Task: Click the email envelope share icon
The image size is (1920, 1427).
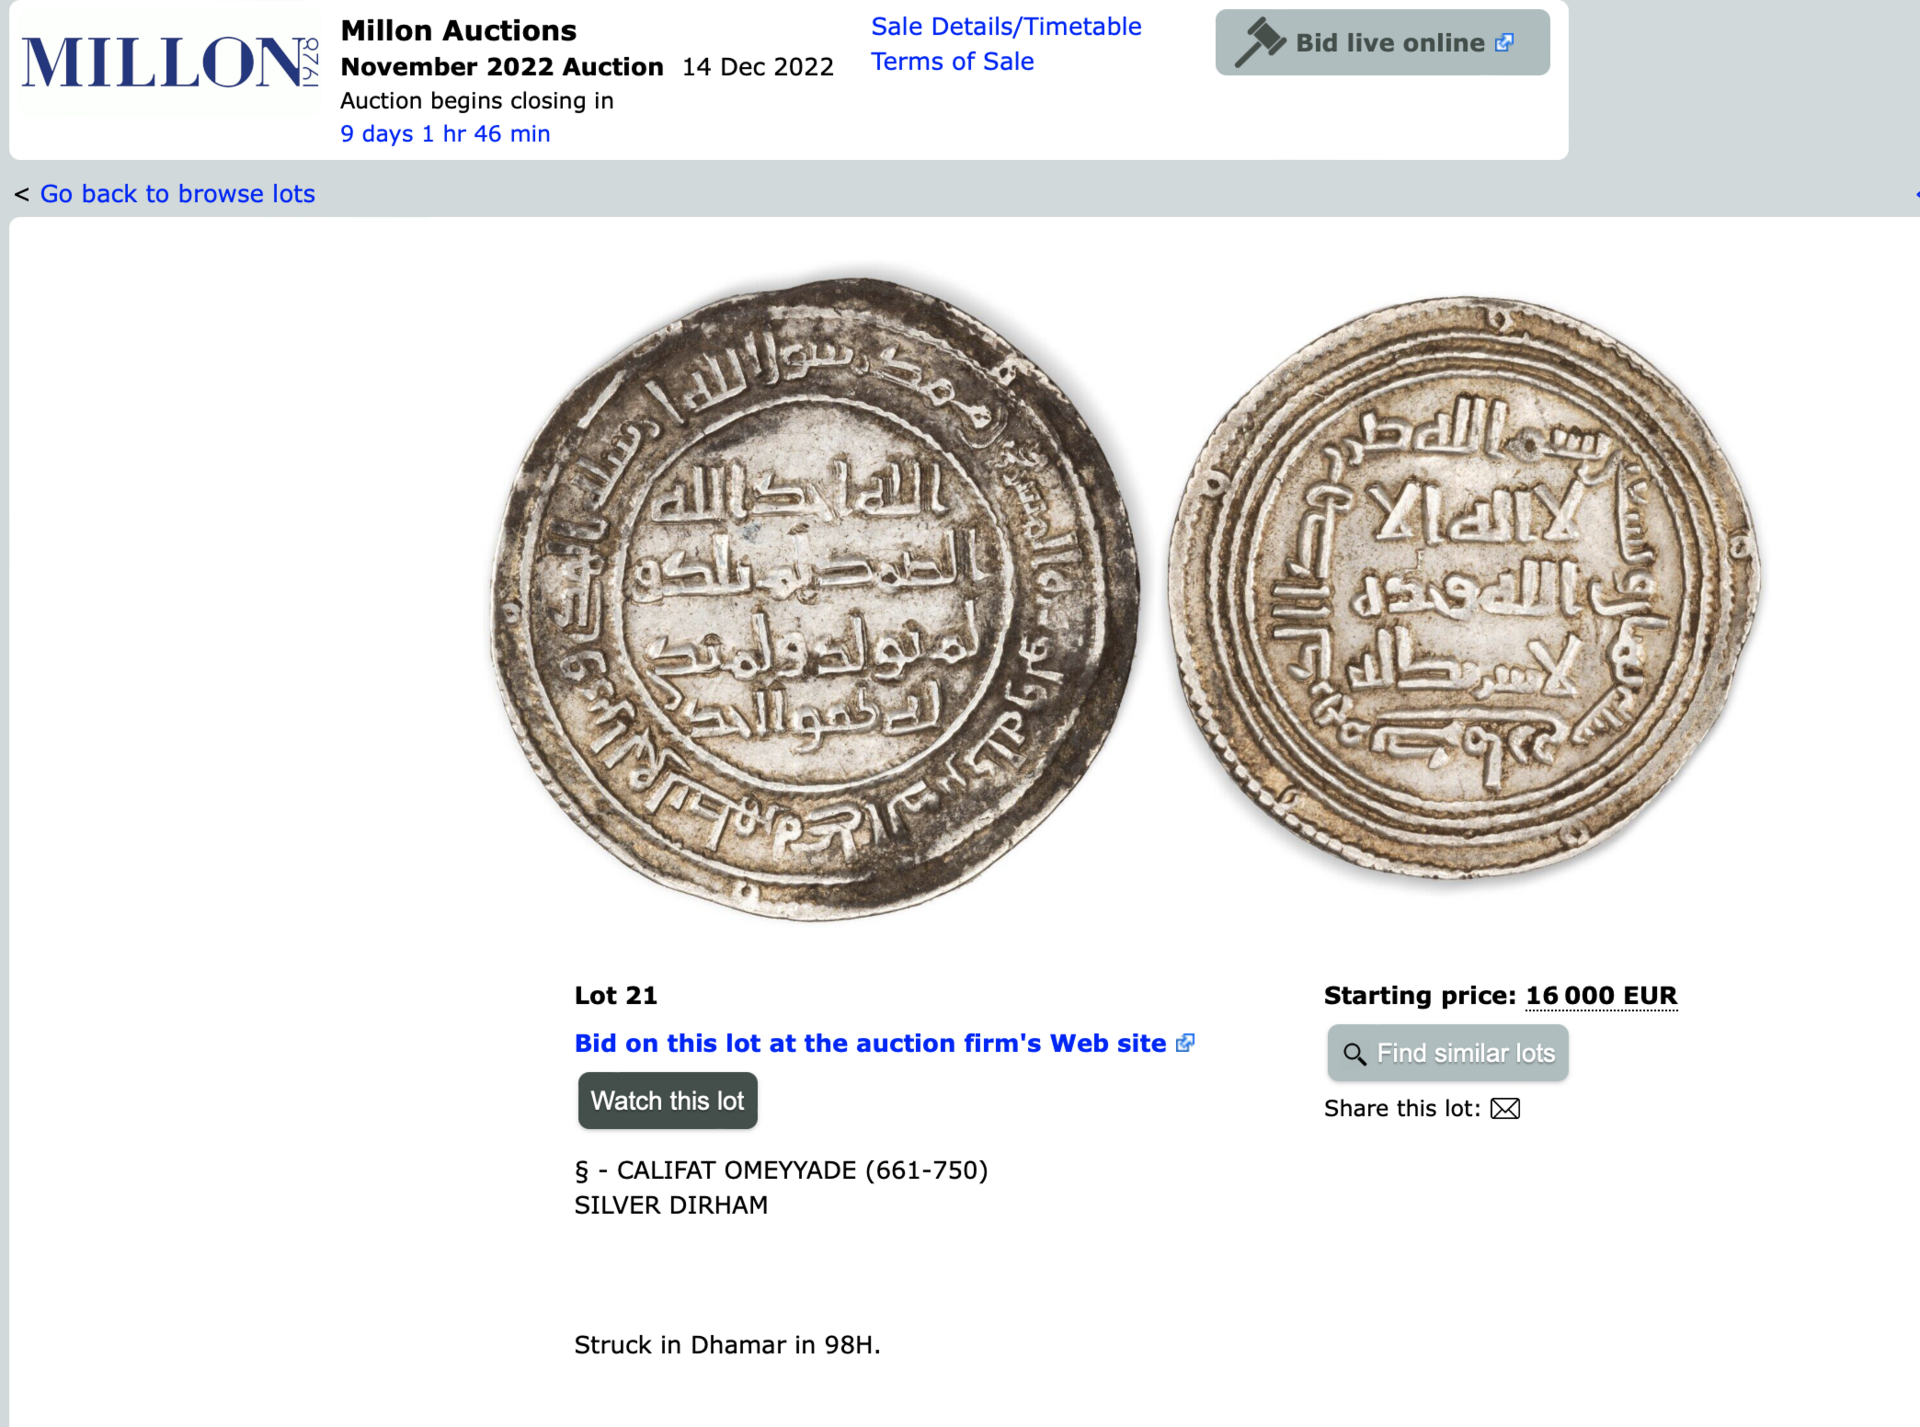Action: pos(1505,1108)
